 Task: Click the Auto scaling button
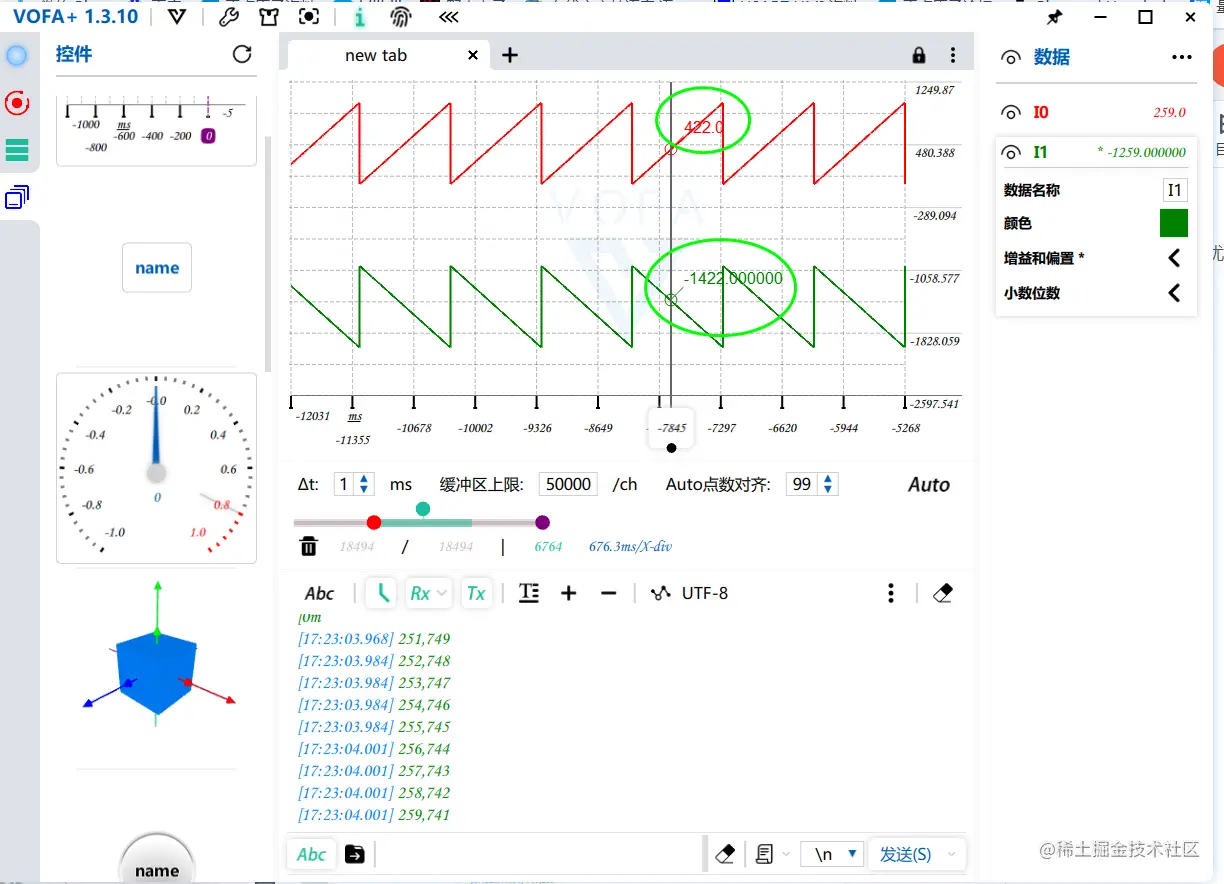point(928,484)
